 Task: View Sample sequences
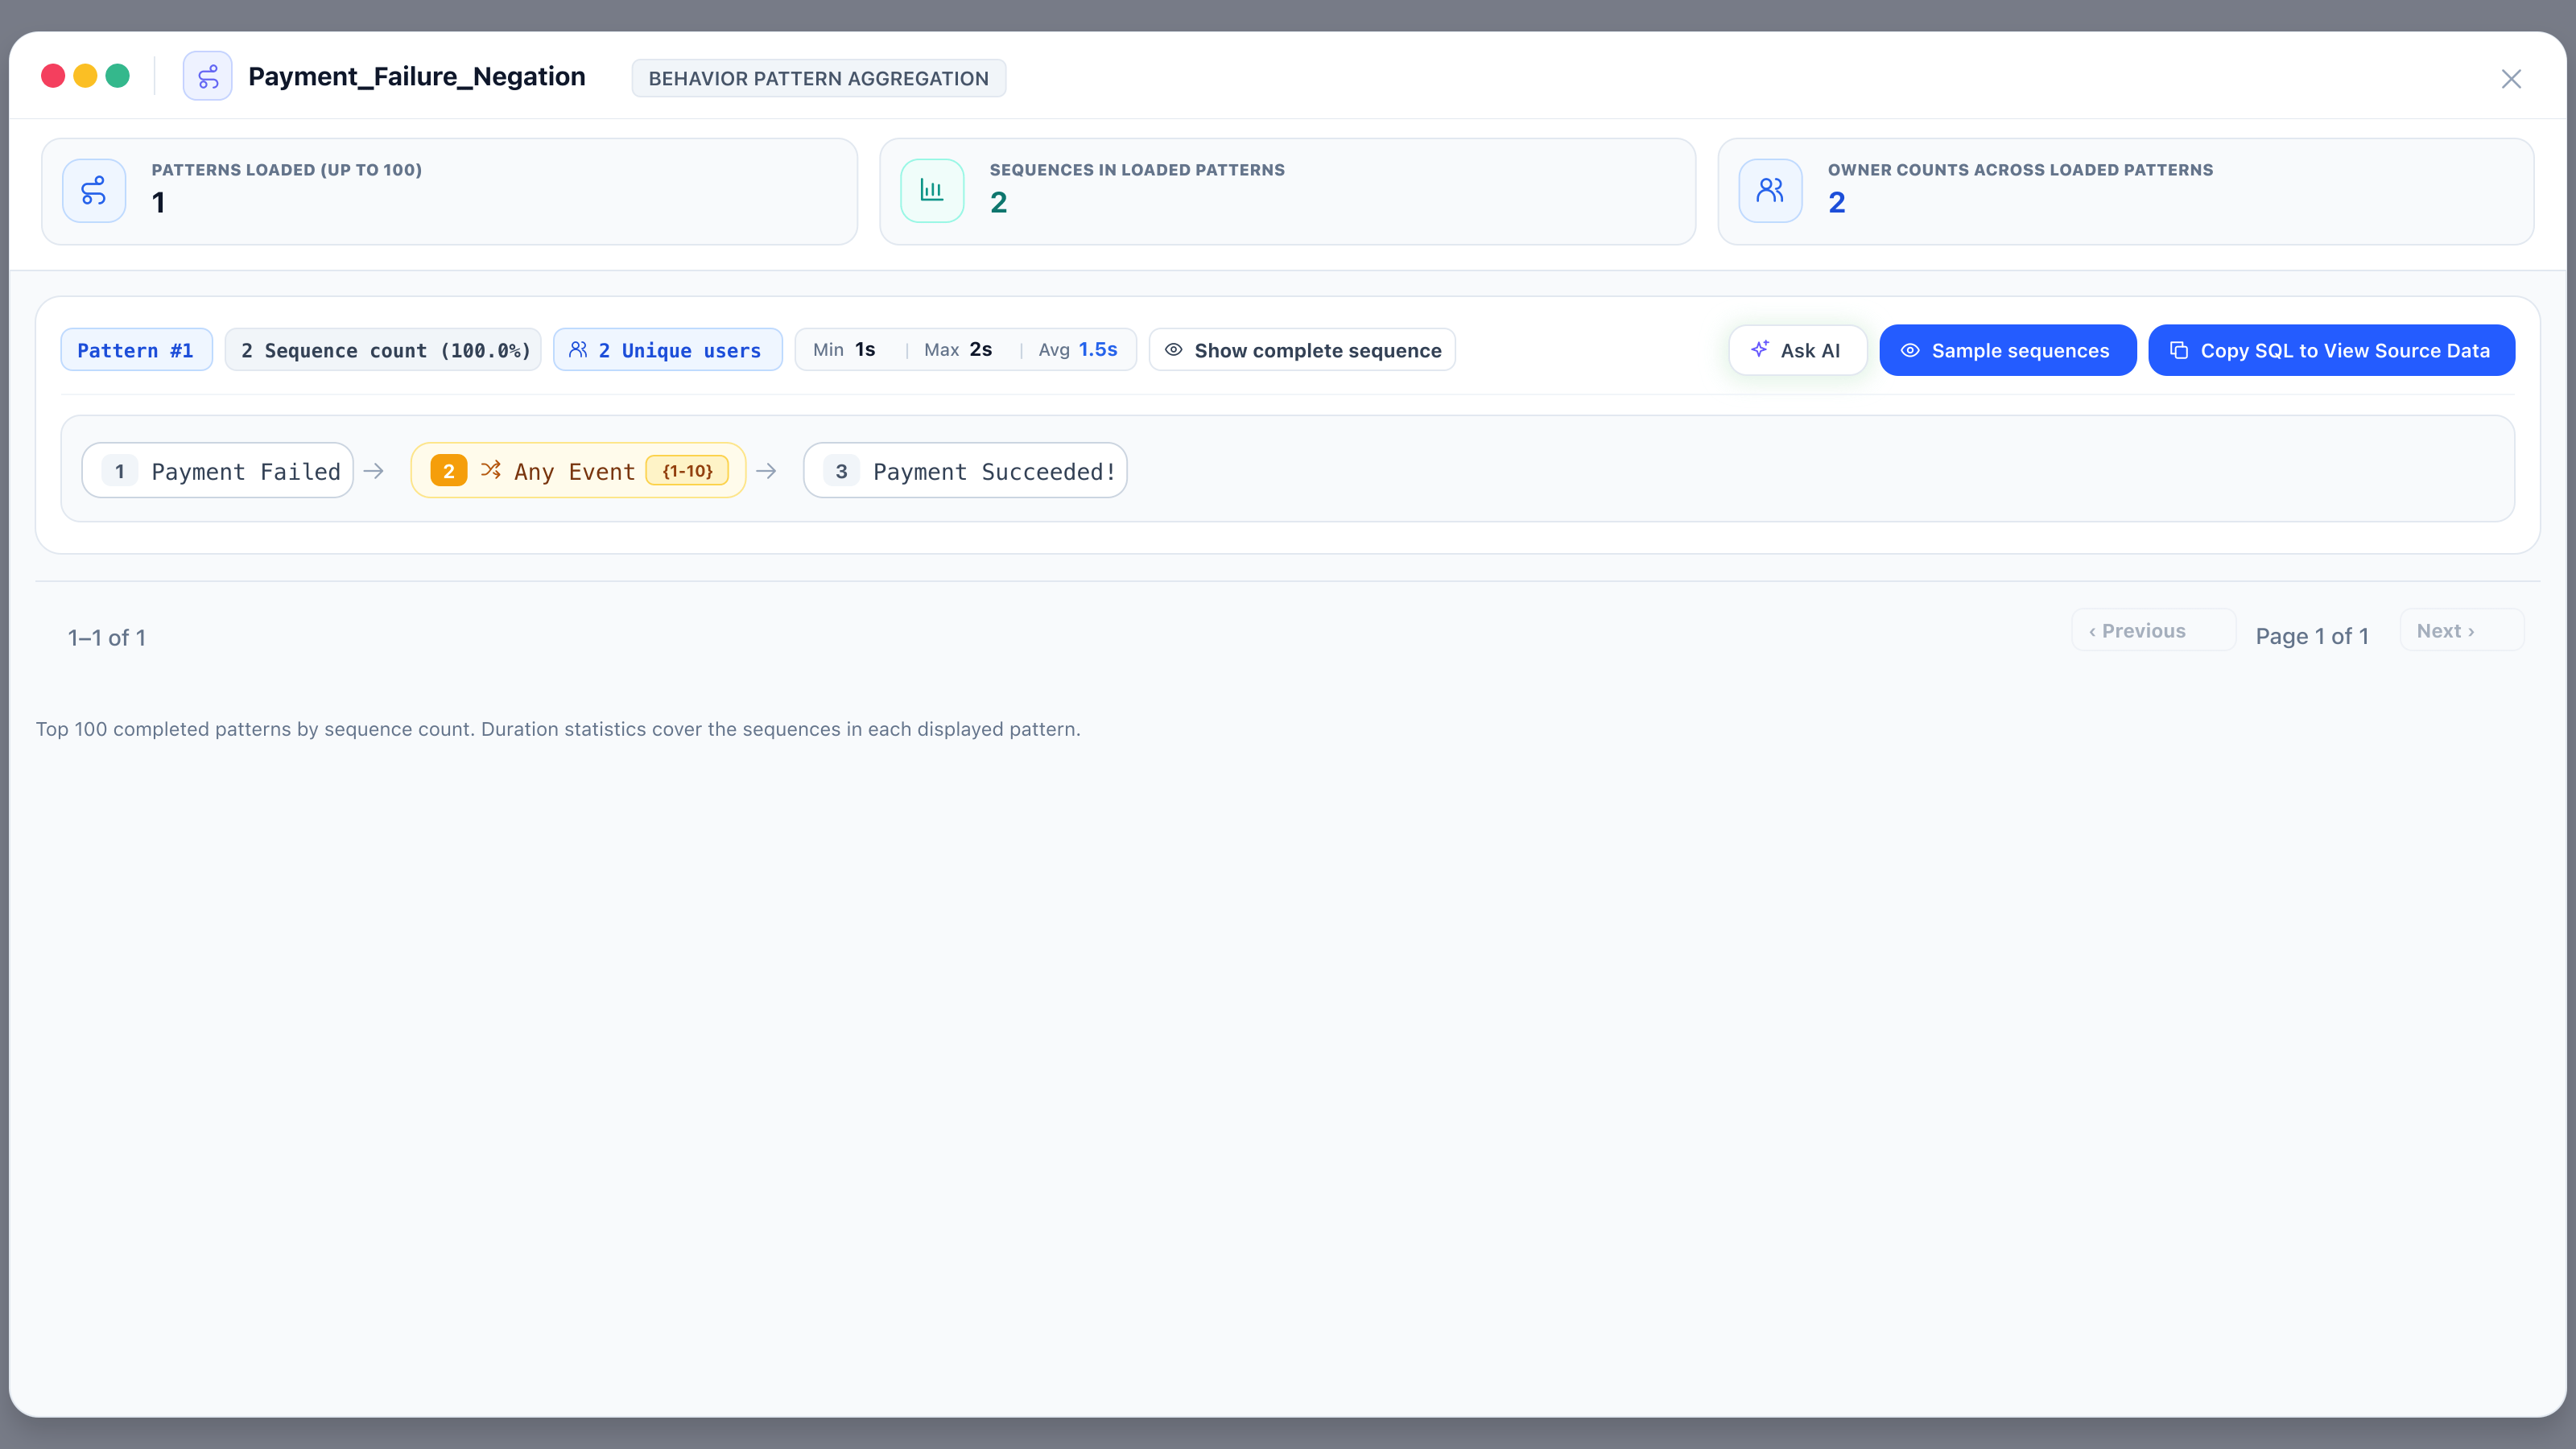click(2007, 350)
